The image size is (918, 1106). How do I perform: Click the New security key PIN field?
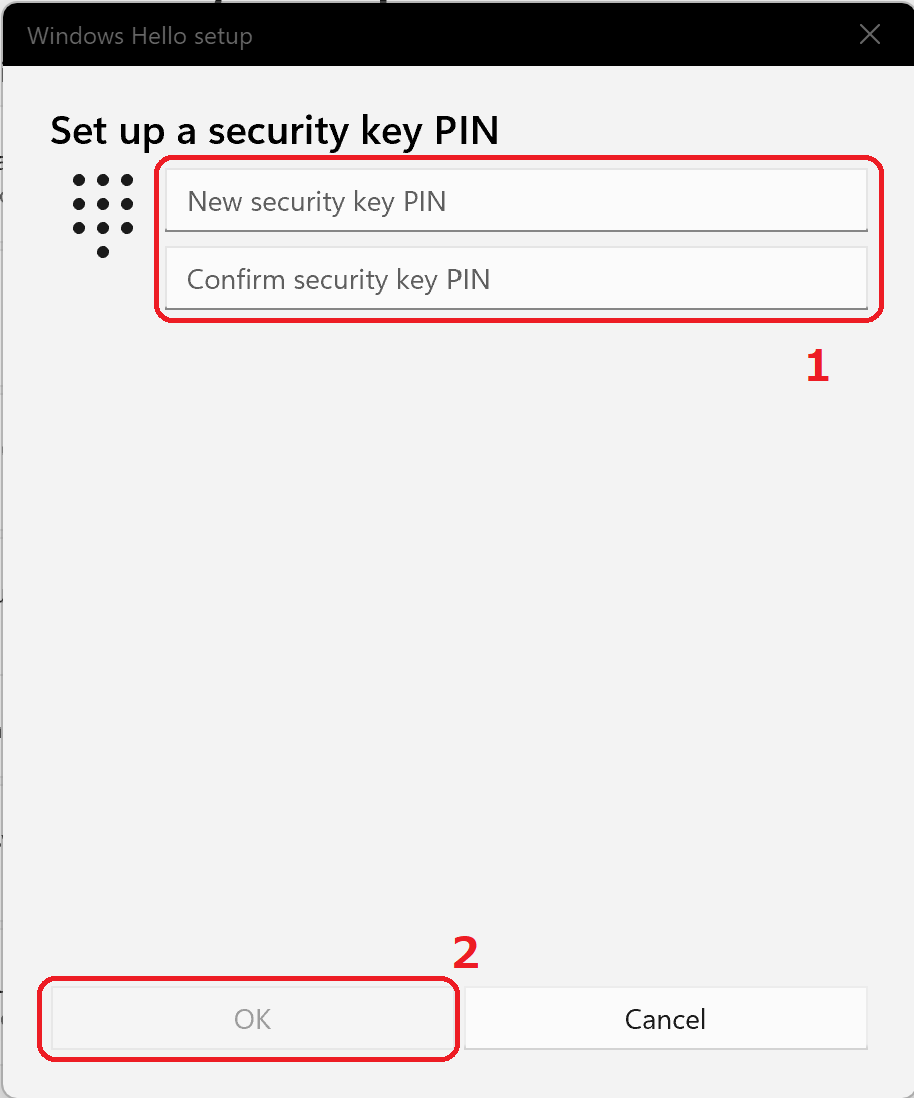[515, 201]
